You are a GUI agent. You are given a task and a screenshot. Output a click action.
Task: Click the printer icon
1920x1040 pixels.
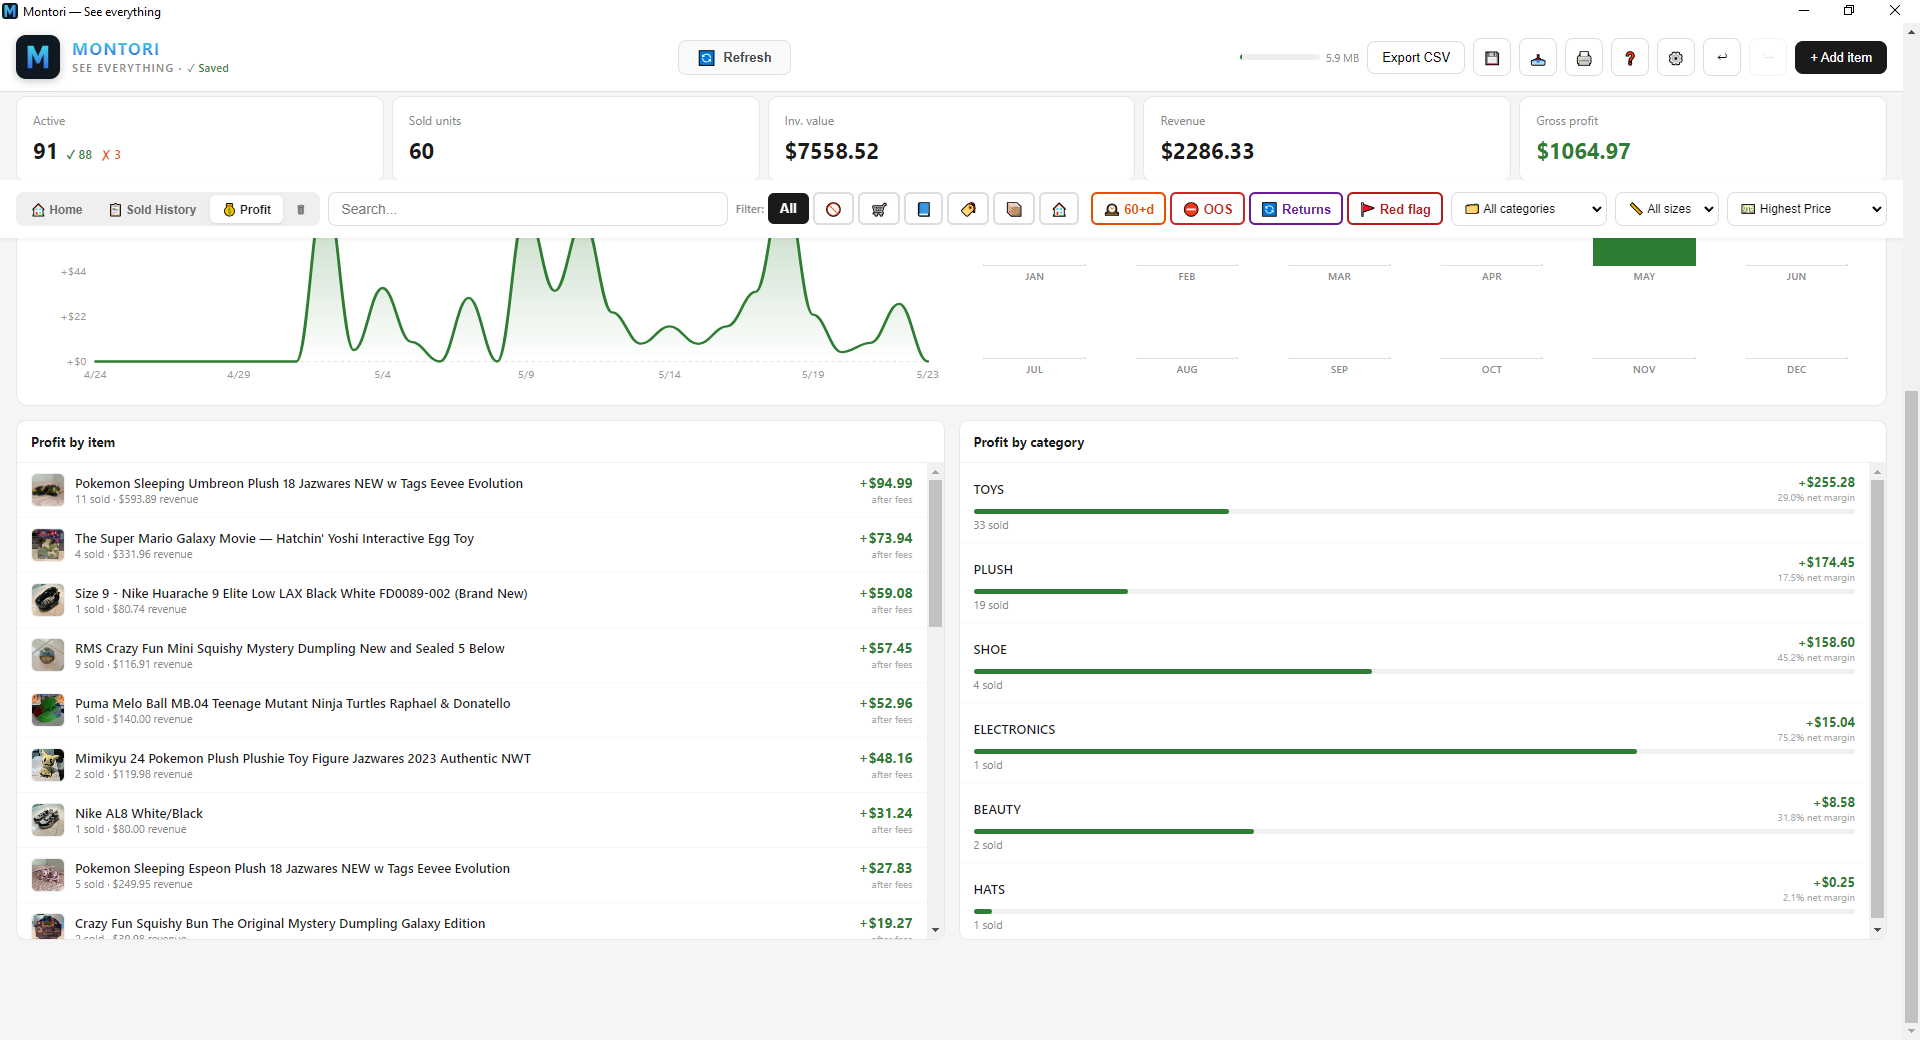click(x=1584, y=58)
